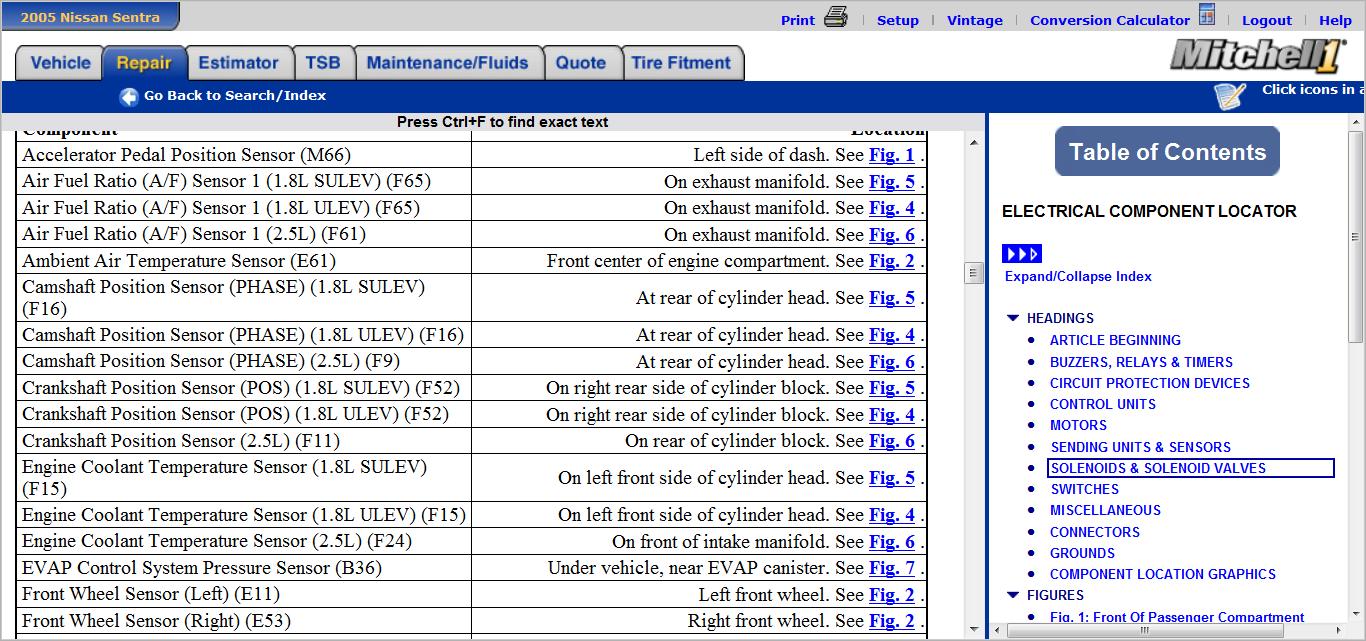The height and width of the screenshot is (641, 1366).
Task: Click Ambient Air Temperature Sensor (E61) cell
Action: 244,261
